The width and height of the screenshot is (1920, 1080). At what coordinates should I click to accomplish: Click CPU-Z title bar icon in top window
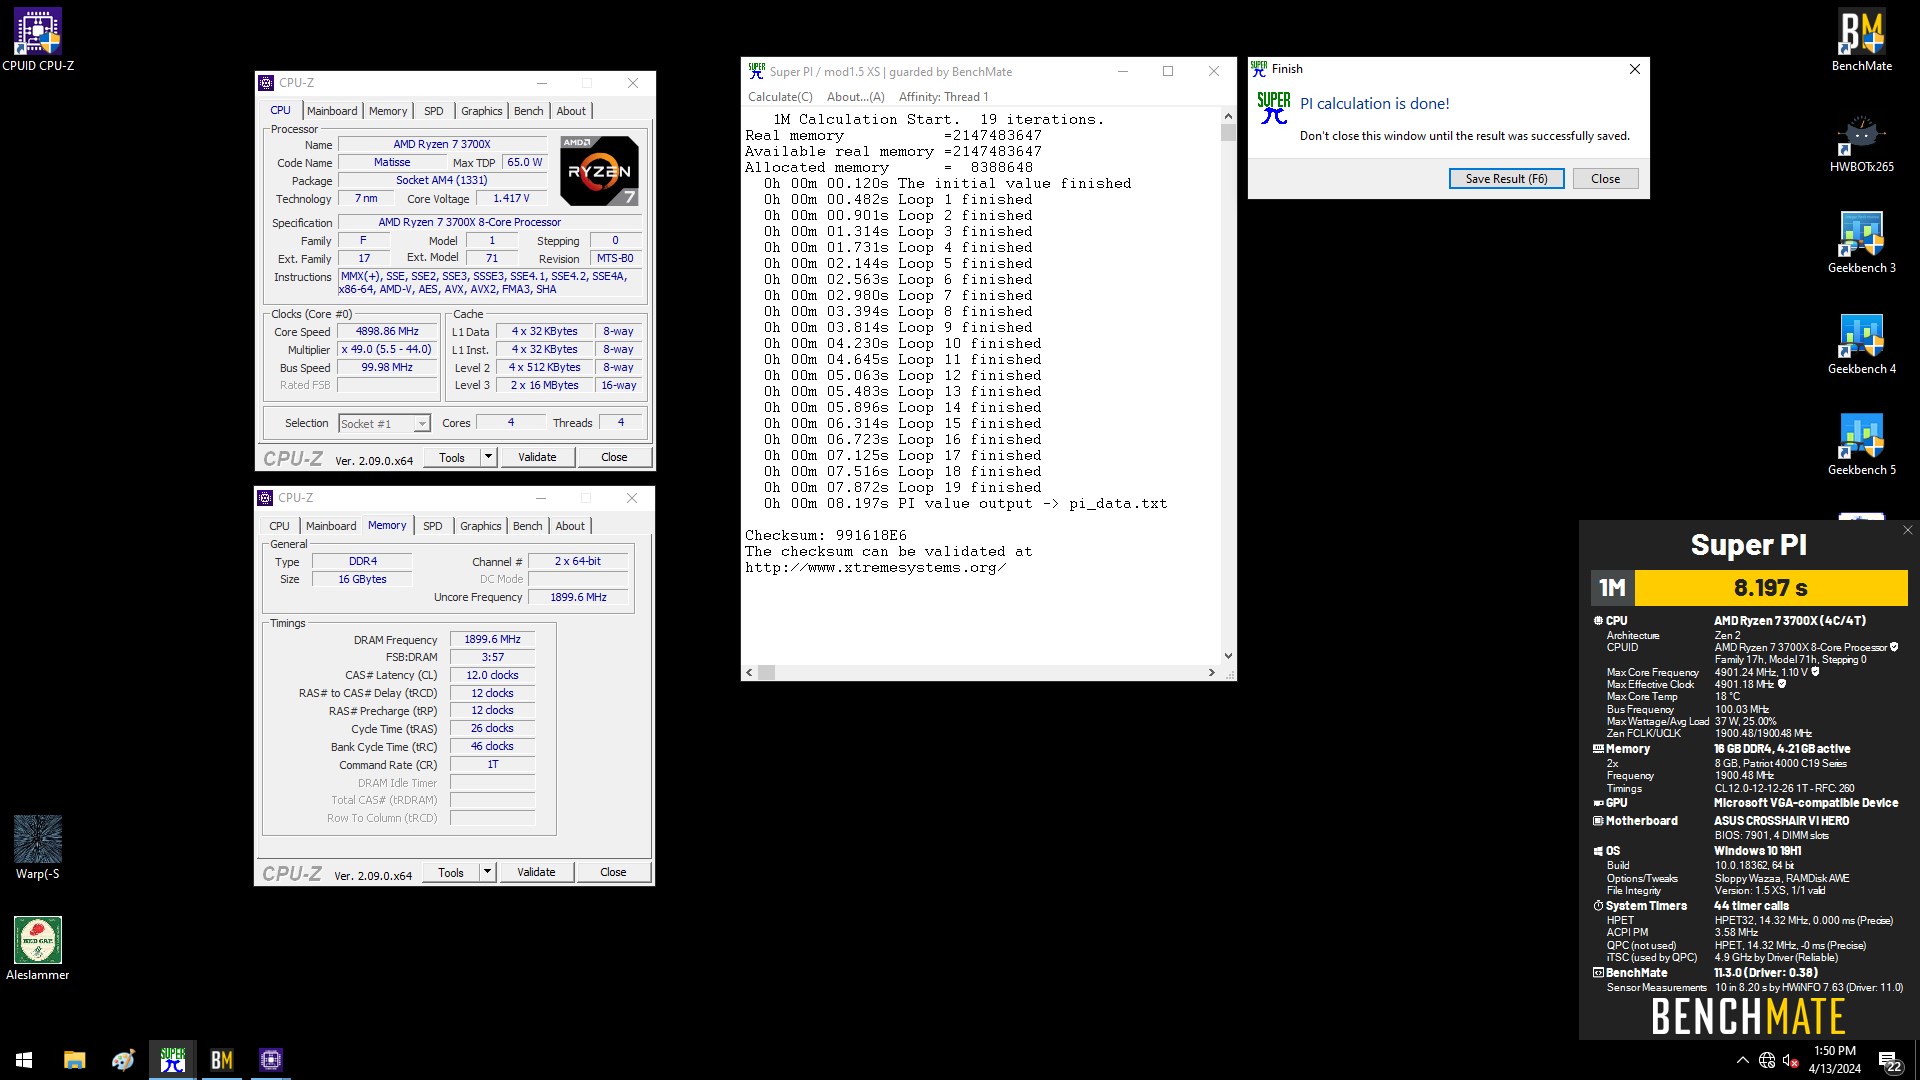point(266,83)
